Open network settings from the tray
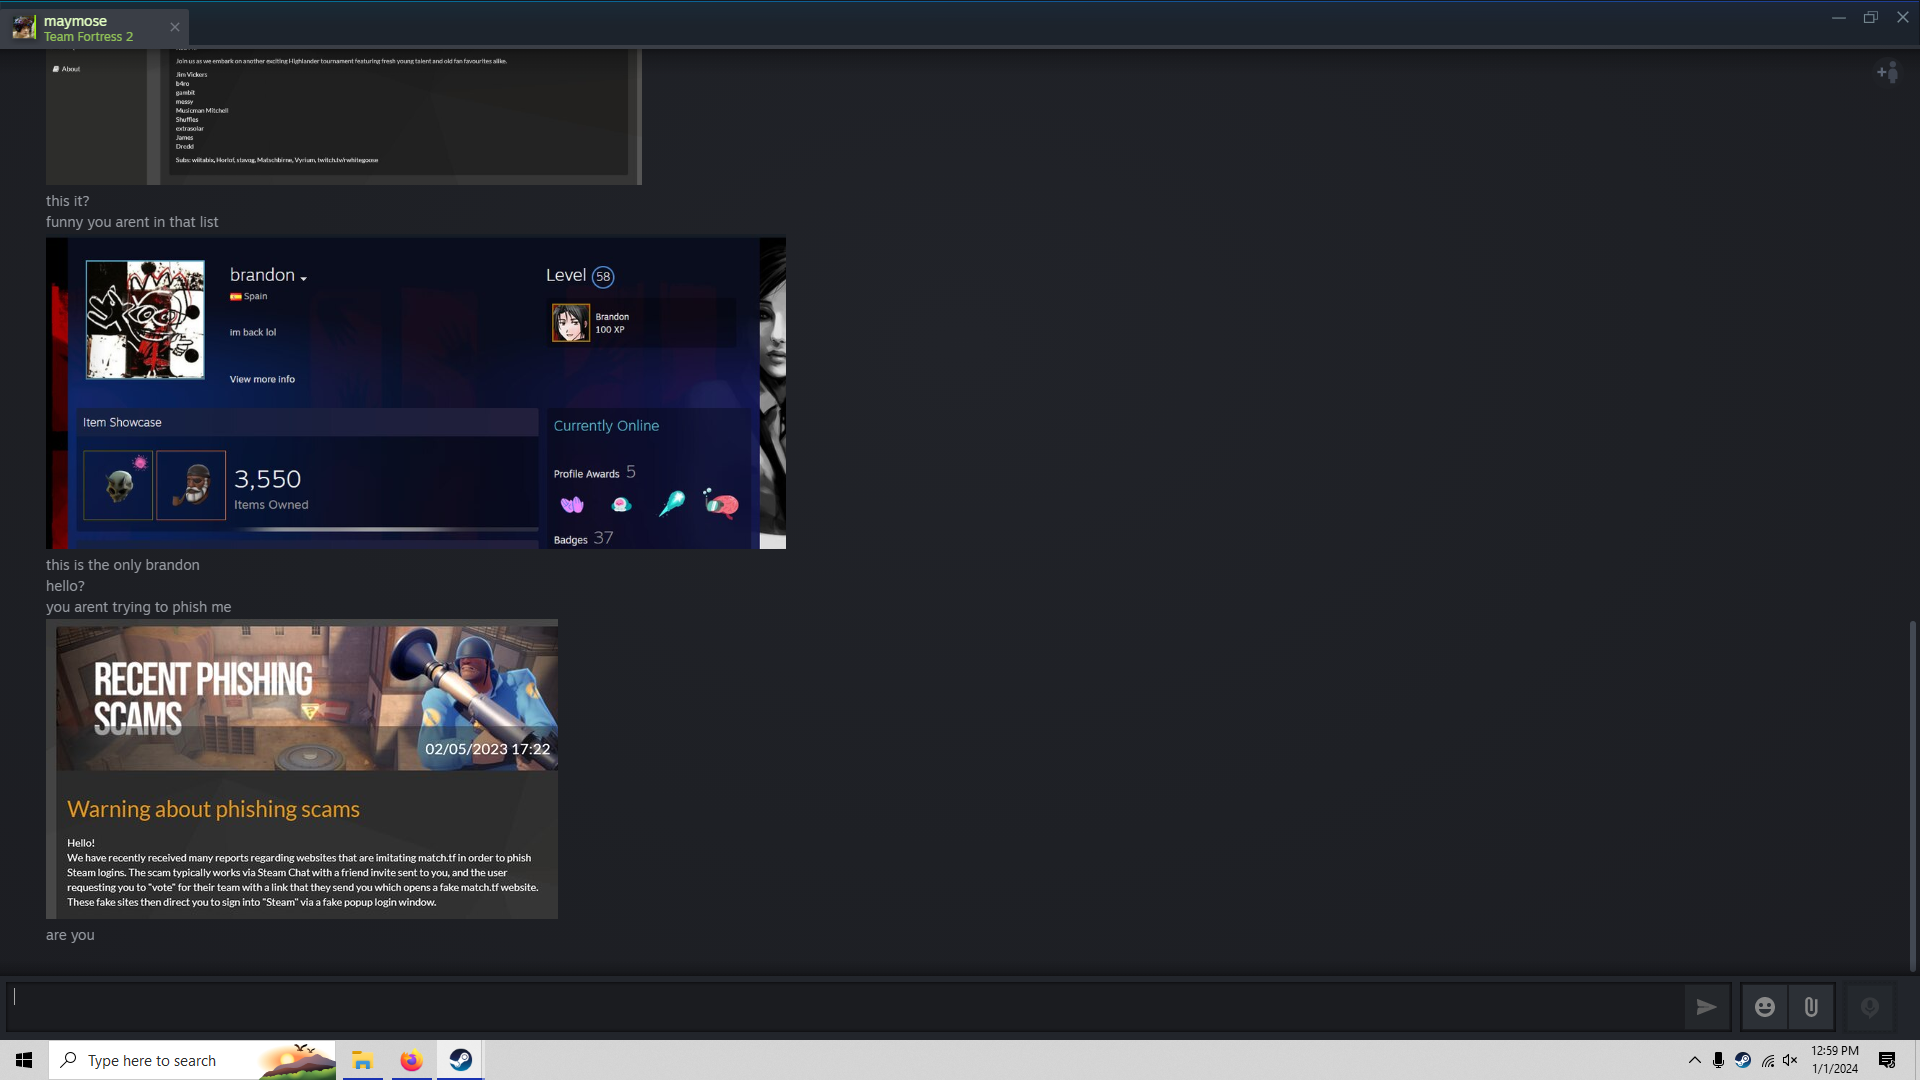 point(1767,1060)
